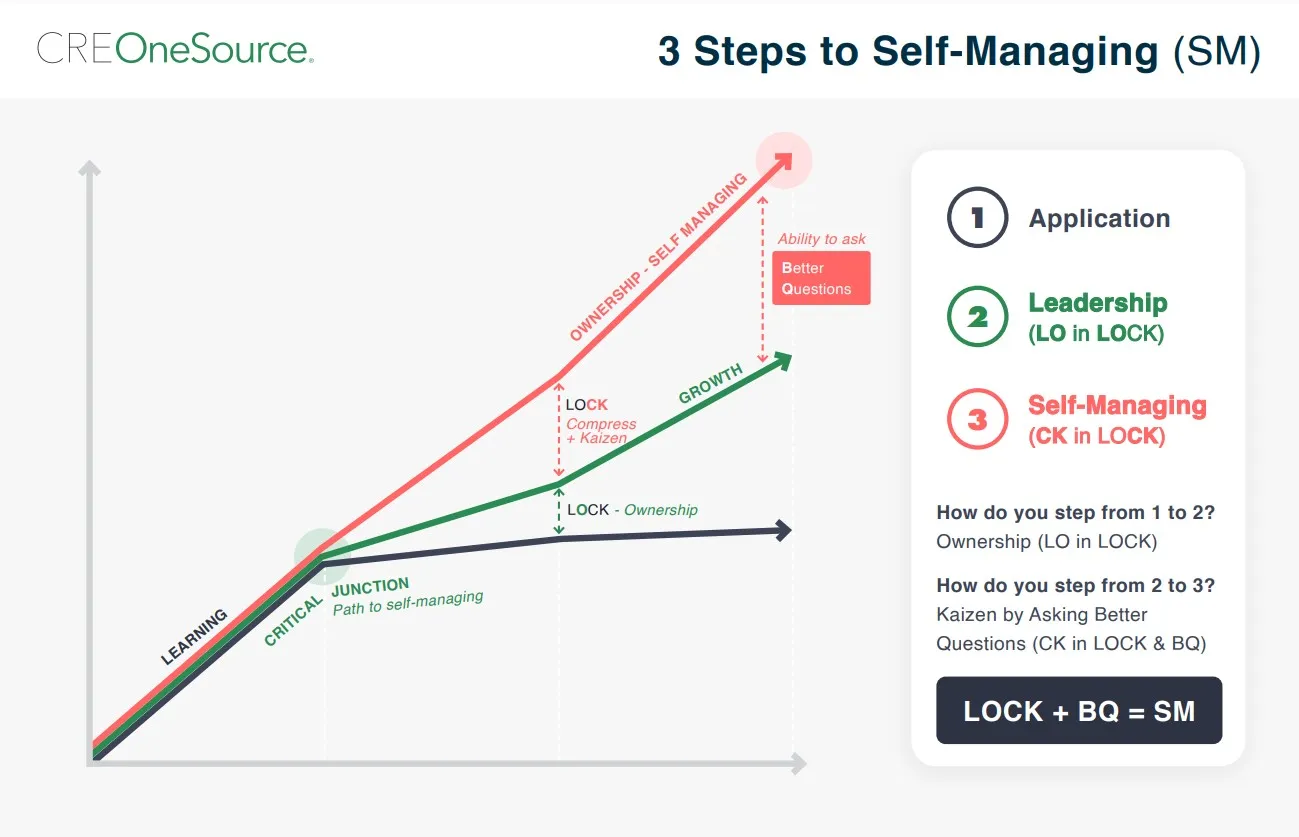1299x837 pixels.
Task: Select the green circle number 2
Action: (977, 317)
